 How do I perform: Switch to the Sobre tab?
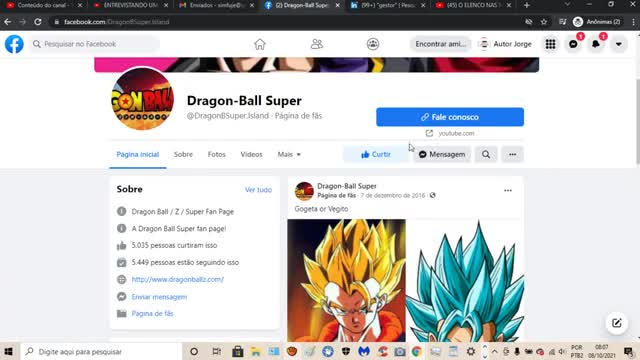(183, 154)
